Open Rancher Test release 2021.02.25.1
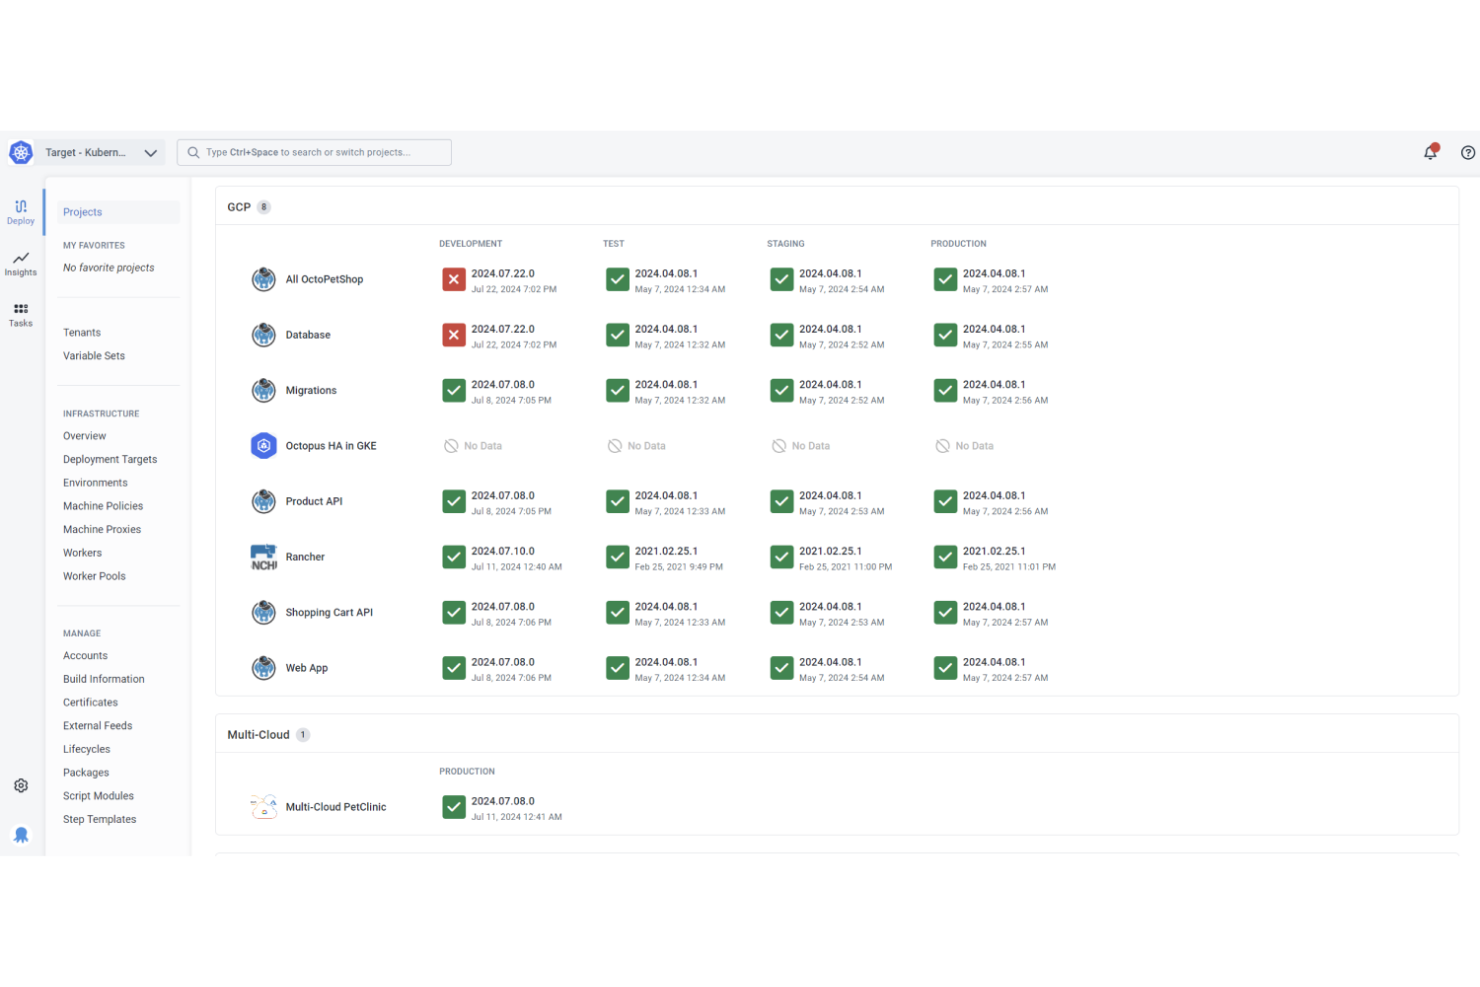 tap(666, 551)
